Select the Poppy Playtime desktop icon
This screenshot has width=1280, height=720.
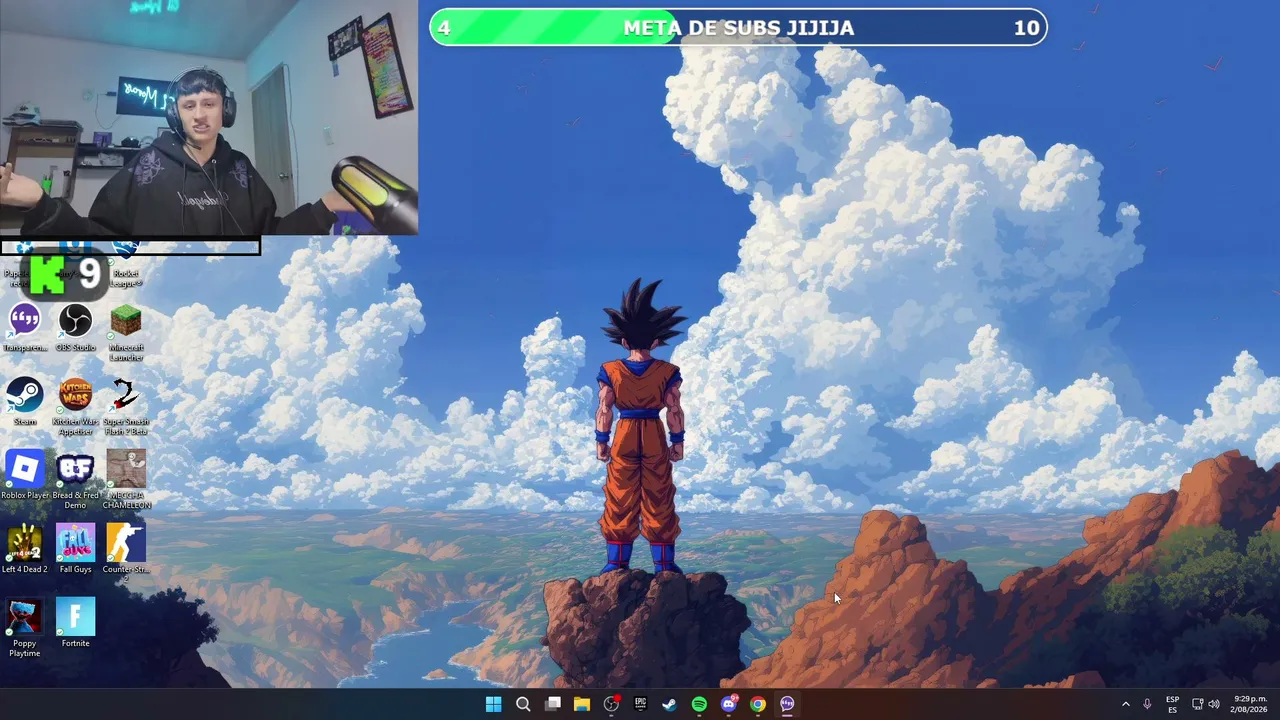(25, 628)
